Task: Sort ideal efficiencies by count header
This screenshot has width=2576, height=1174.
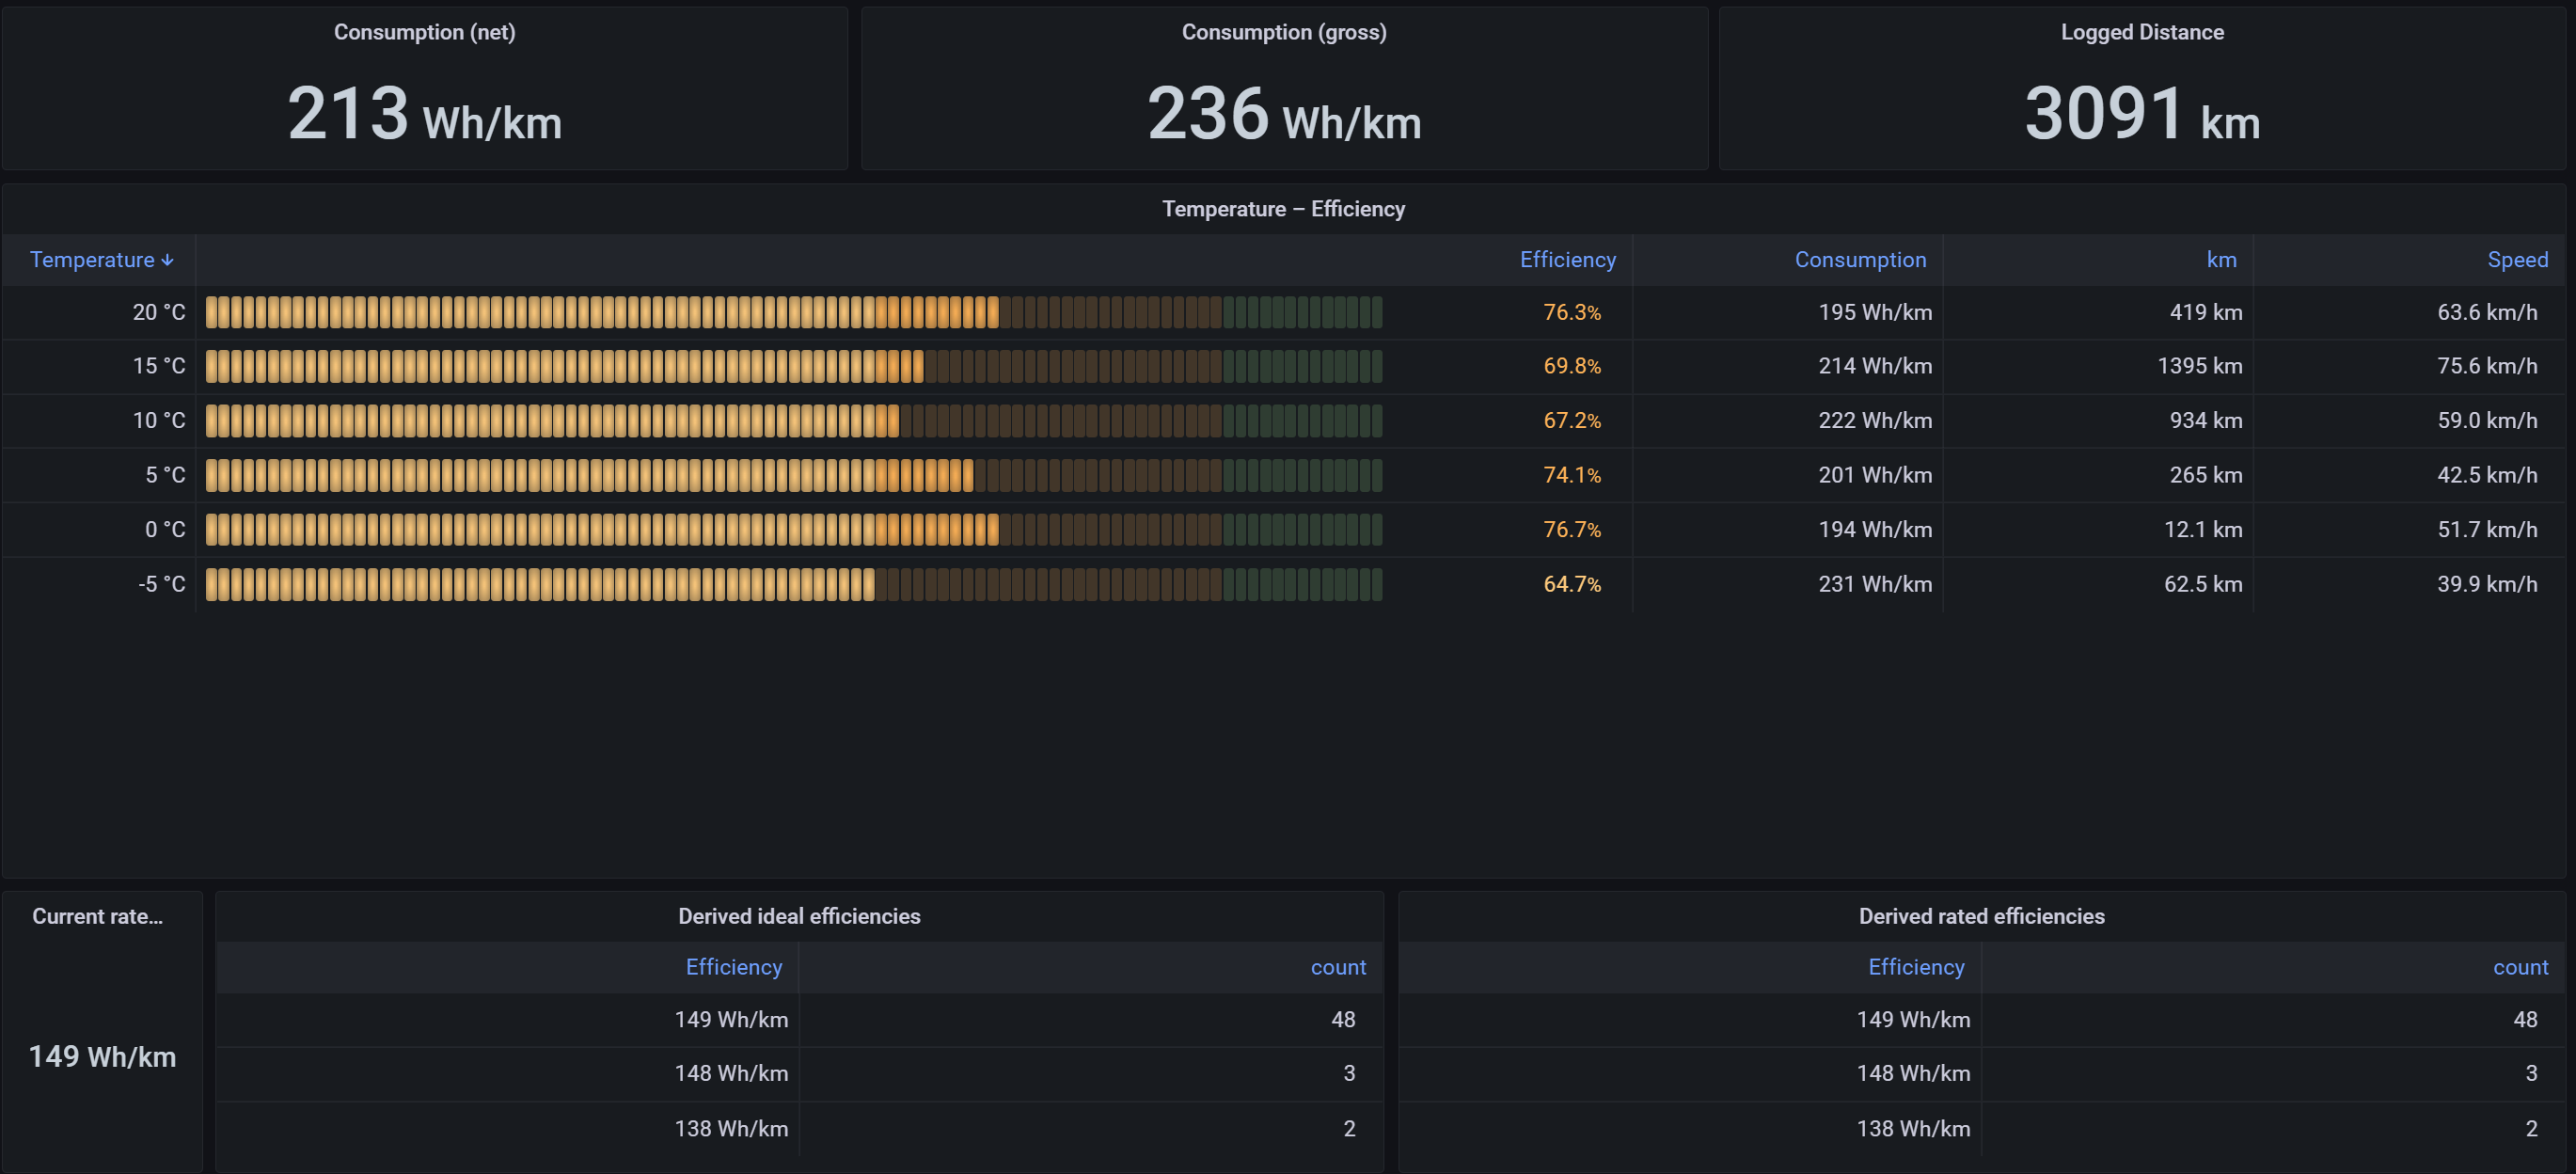Action: click(x=1337, y=967)
